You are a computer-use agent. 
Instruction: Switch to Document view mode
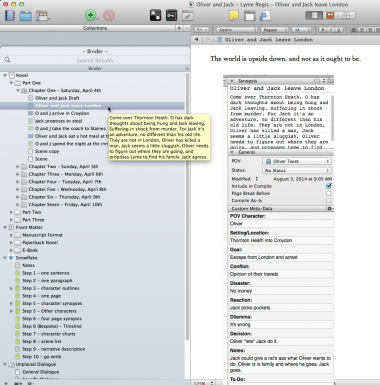click(314, 15)
